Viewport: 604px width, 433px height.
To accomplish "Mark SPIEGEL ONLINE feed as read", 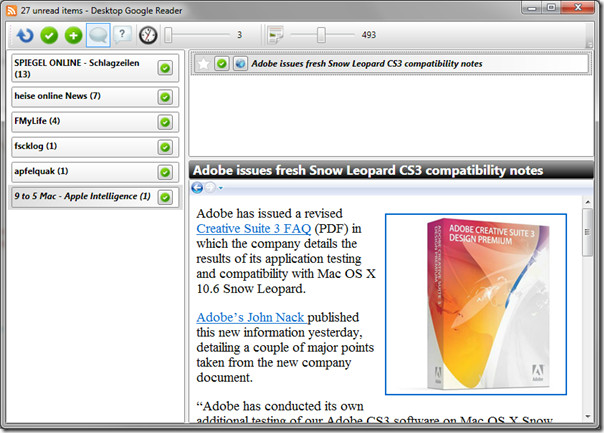I will tap(165, 68).
